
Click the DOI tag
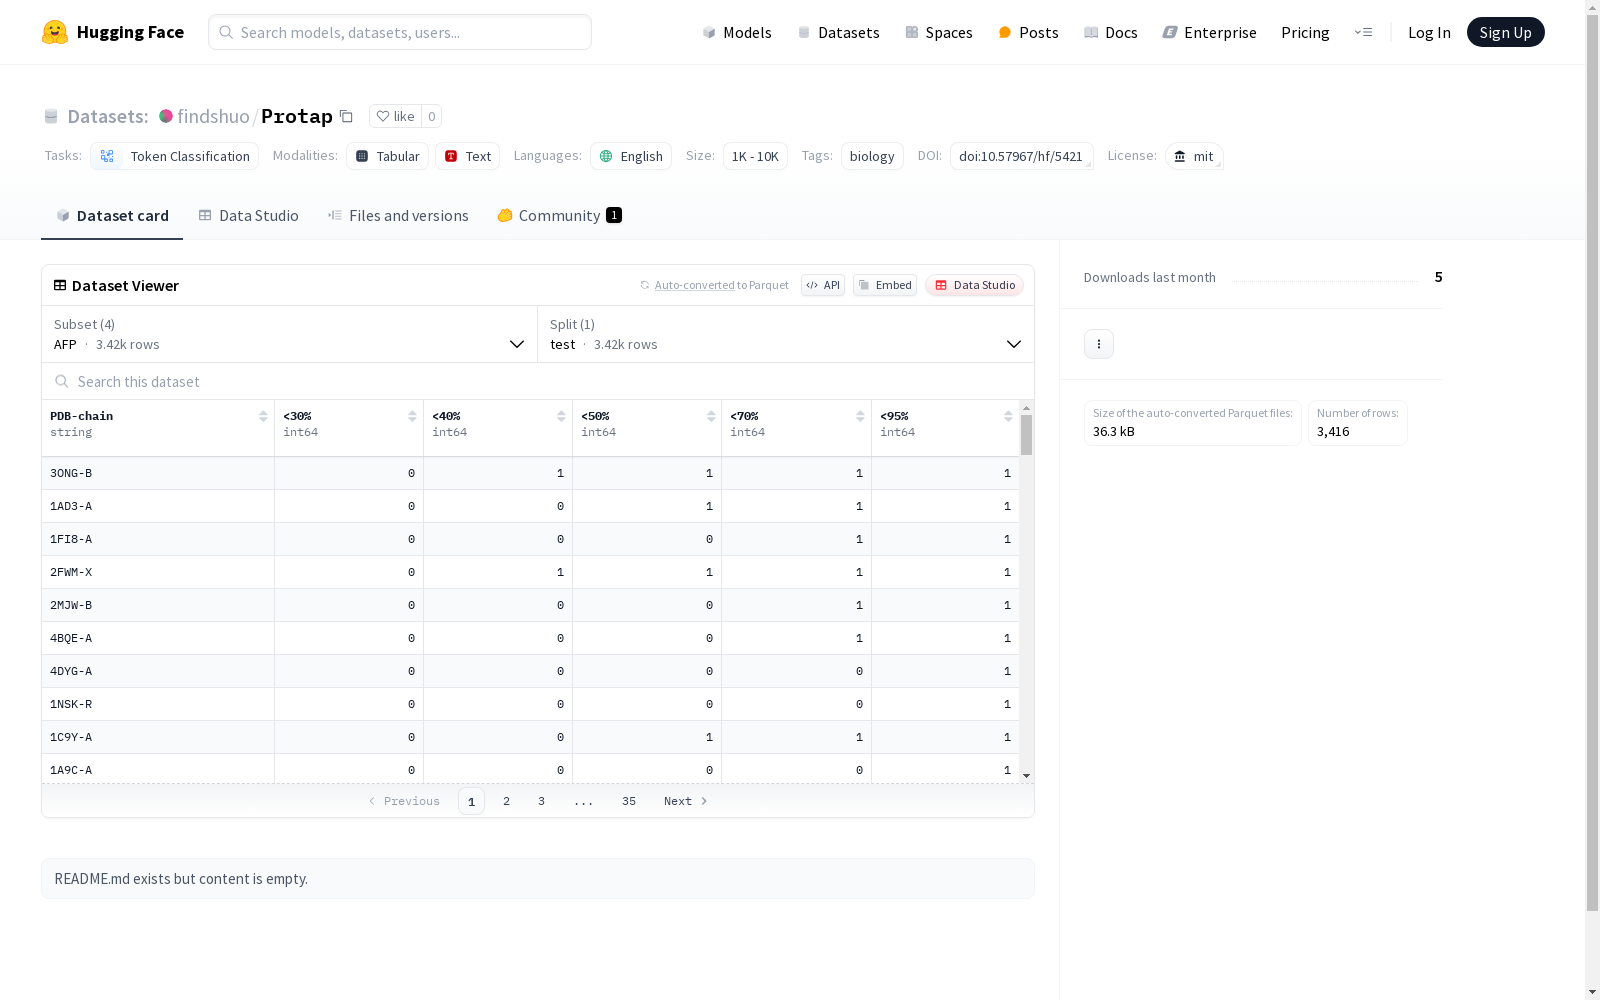1021,156
